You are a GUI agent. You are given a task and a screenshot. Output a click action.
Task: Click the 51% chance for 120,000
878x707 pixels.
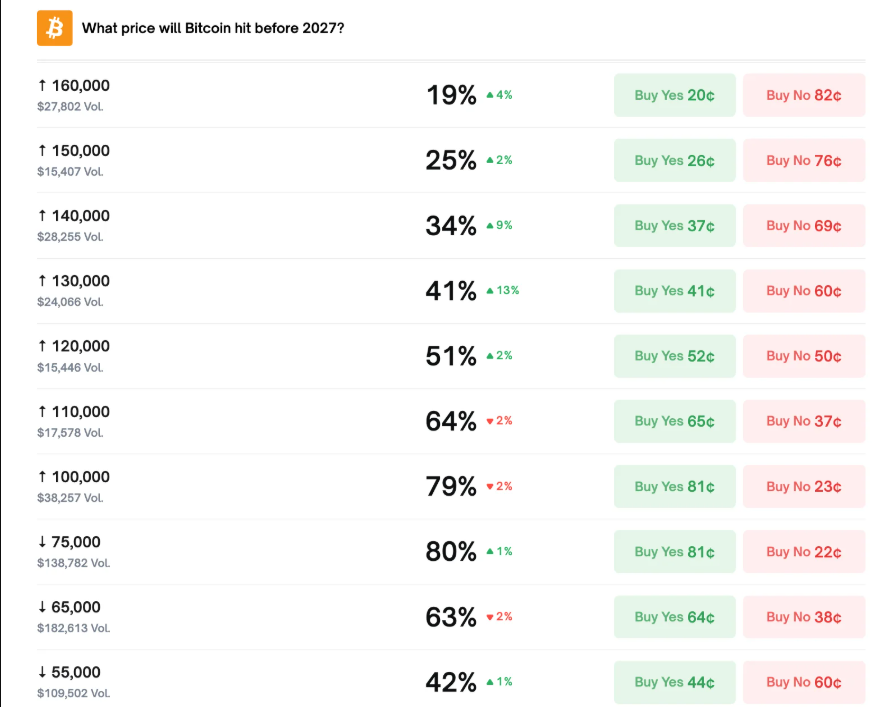click(x=451, y=356)
